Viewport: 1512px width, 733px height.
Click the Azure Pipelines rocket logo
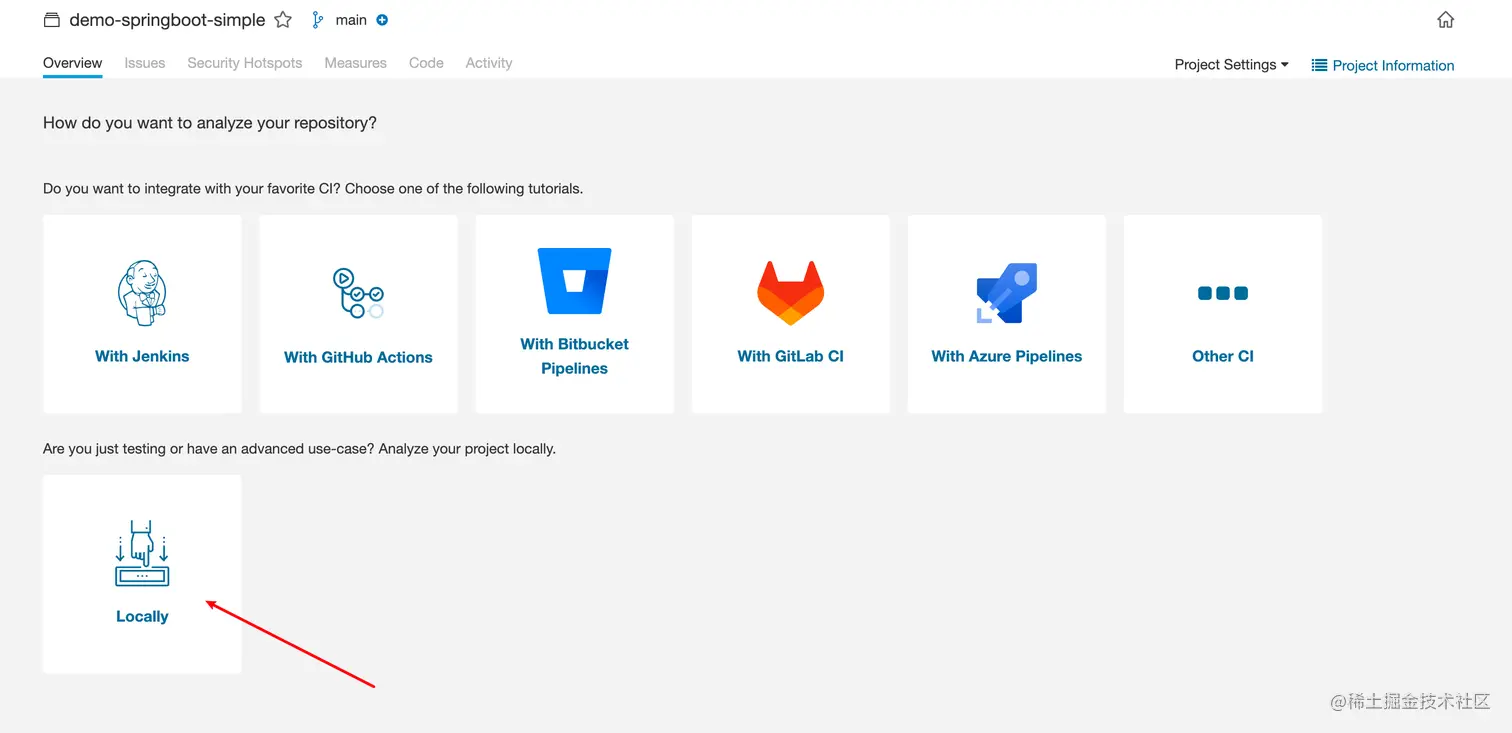[x=1006, y=293]
